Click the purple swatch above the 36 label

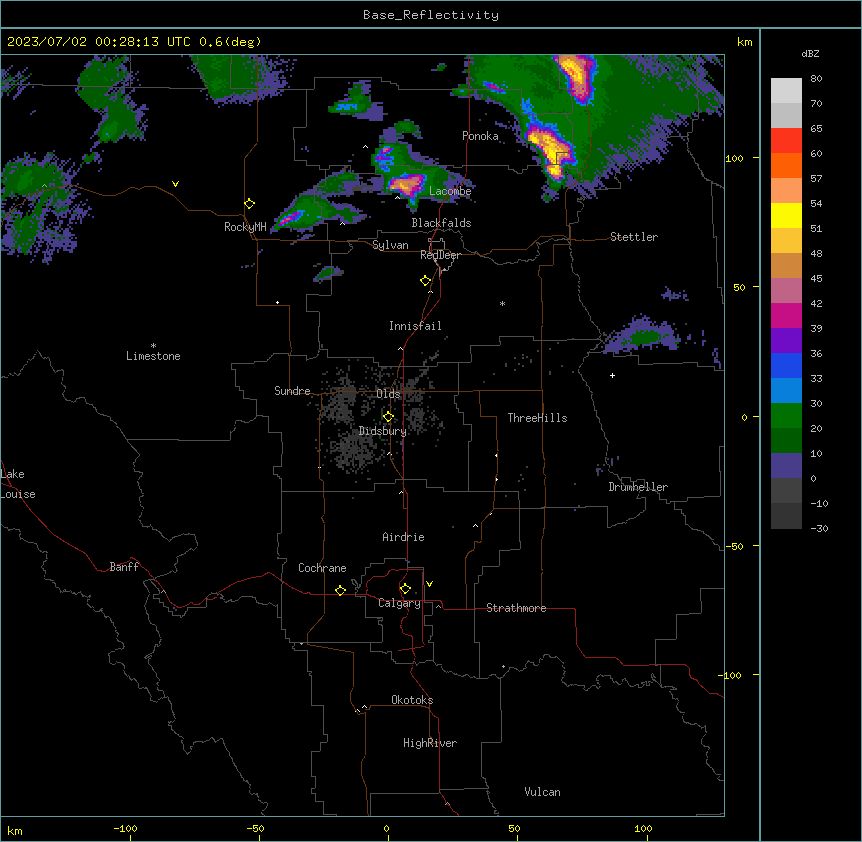(x=786, y=341)
